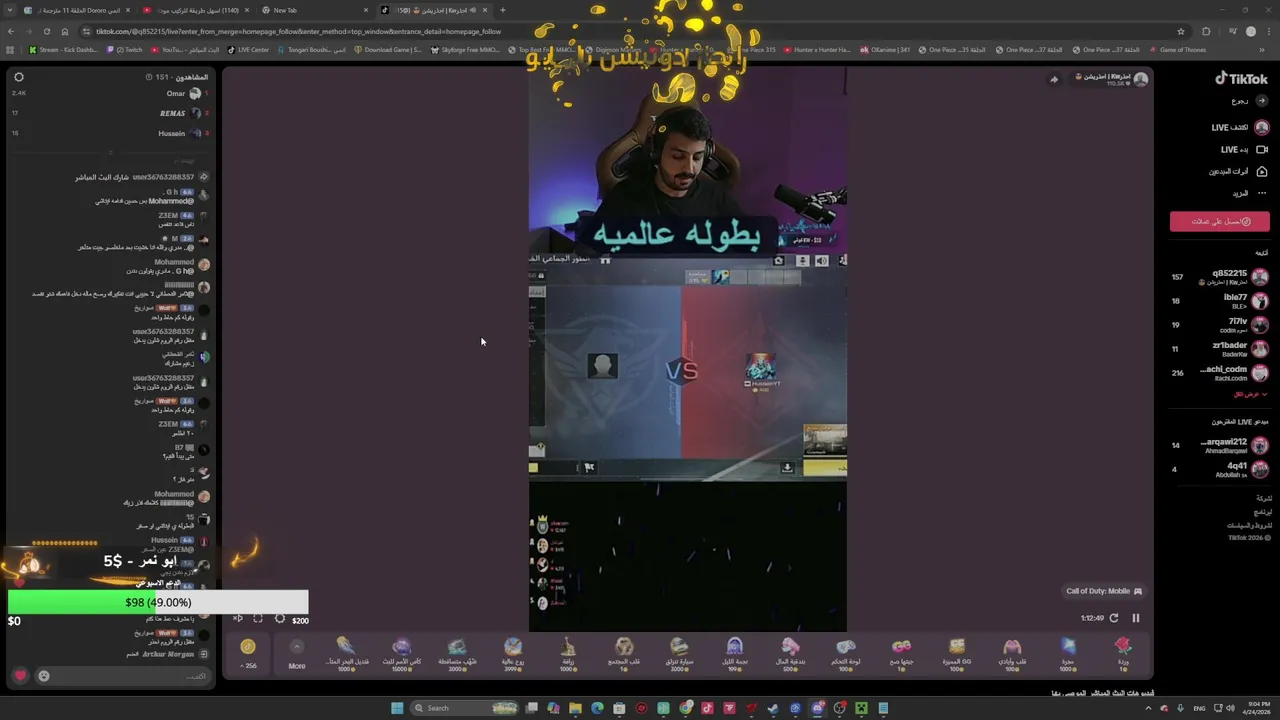
Task: Send the community heart gift
Action: tap(624, 653)
